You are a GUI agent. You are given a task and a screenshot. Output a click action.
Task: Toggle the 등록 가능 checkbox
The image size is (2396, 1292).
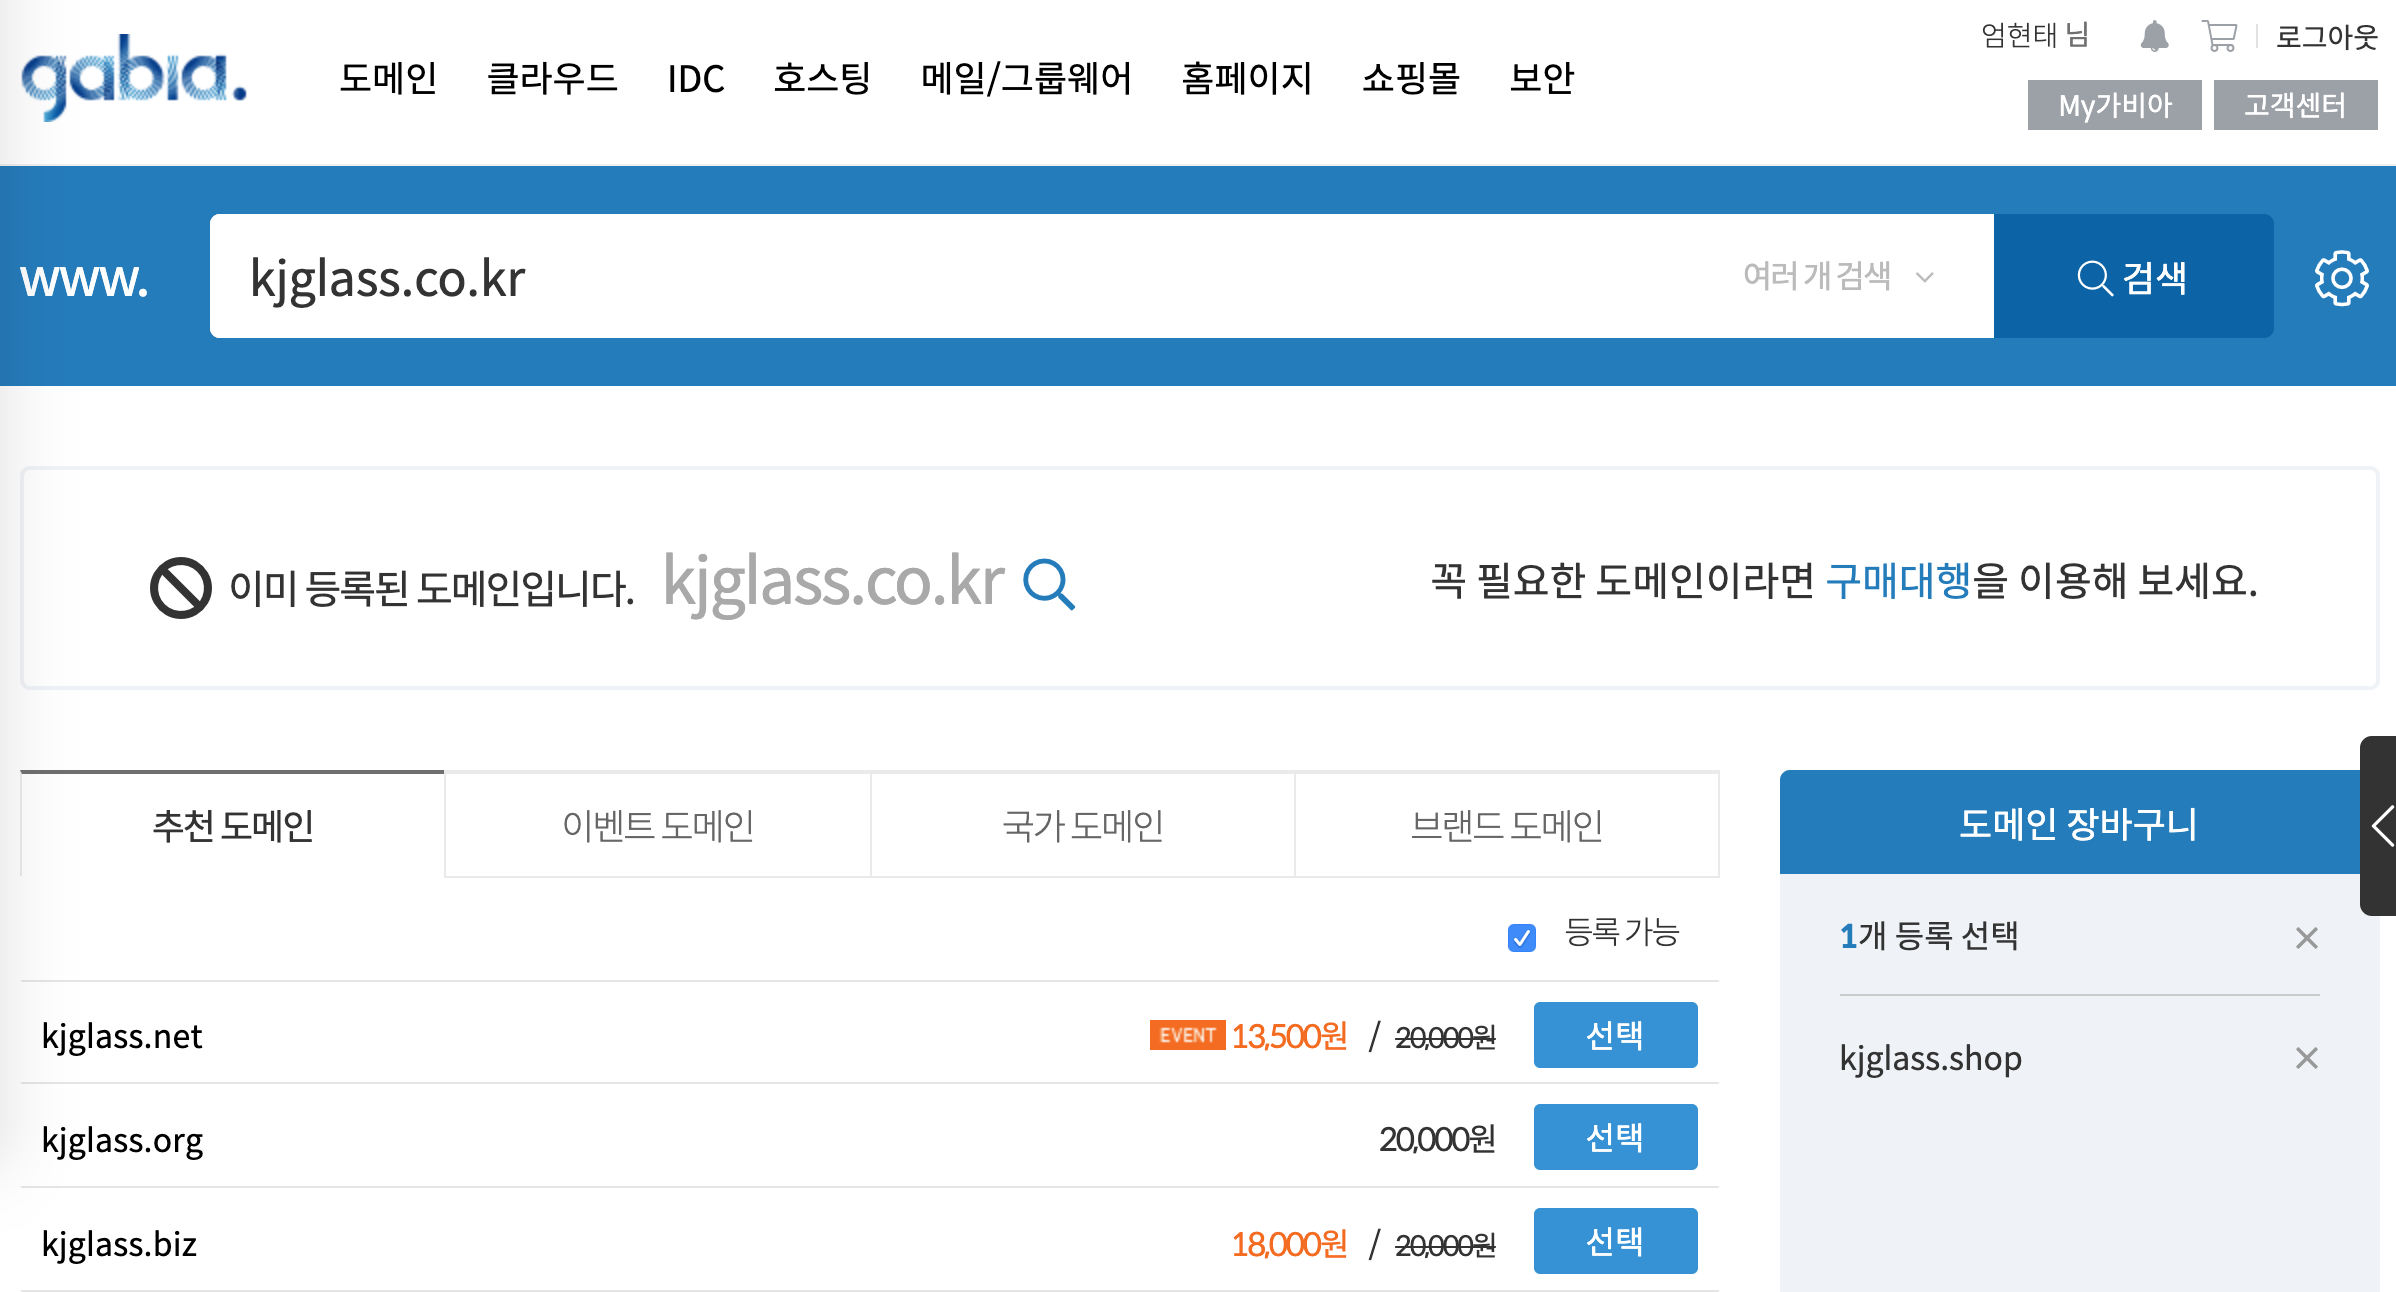[x=1521, y=937]
